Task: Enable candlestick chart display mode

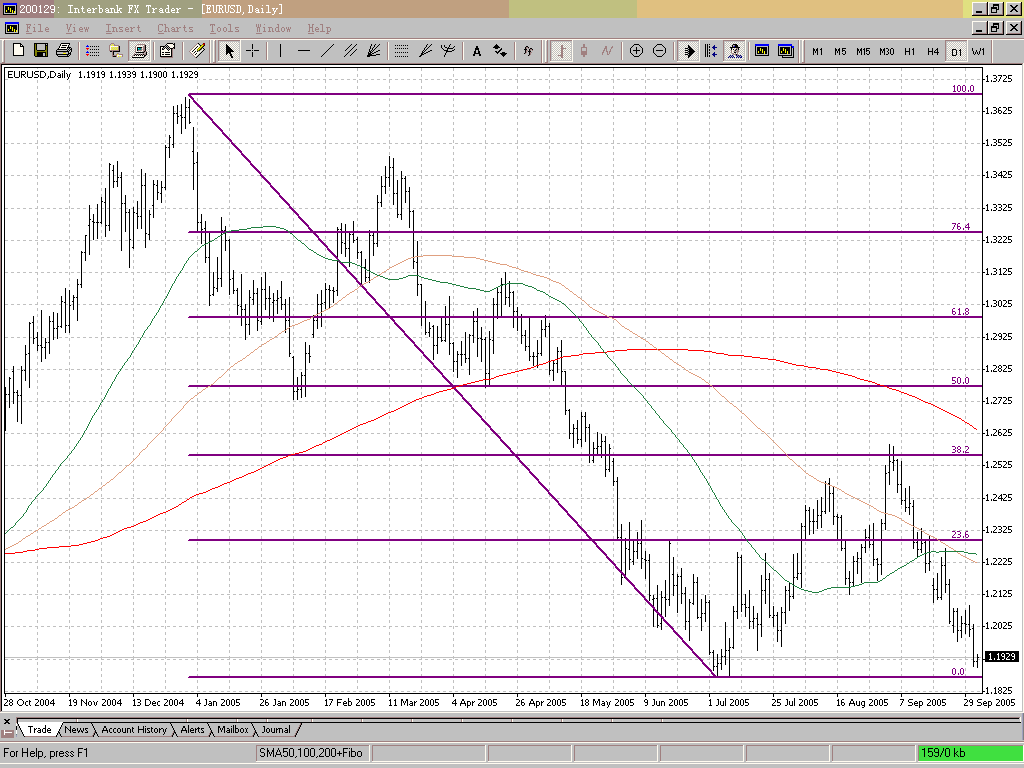Action: coord(584,51)
